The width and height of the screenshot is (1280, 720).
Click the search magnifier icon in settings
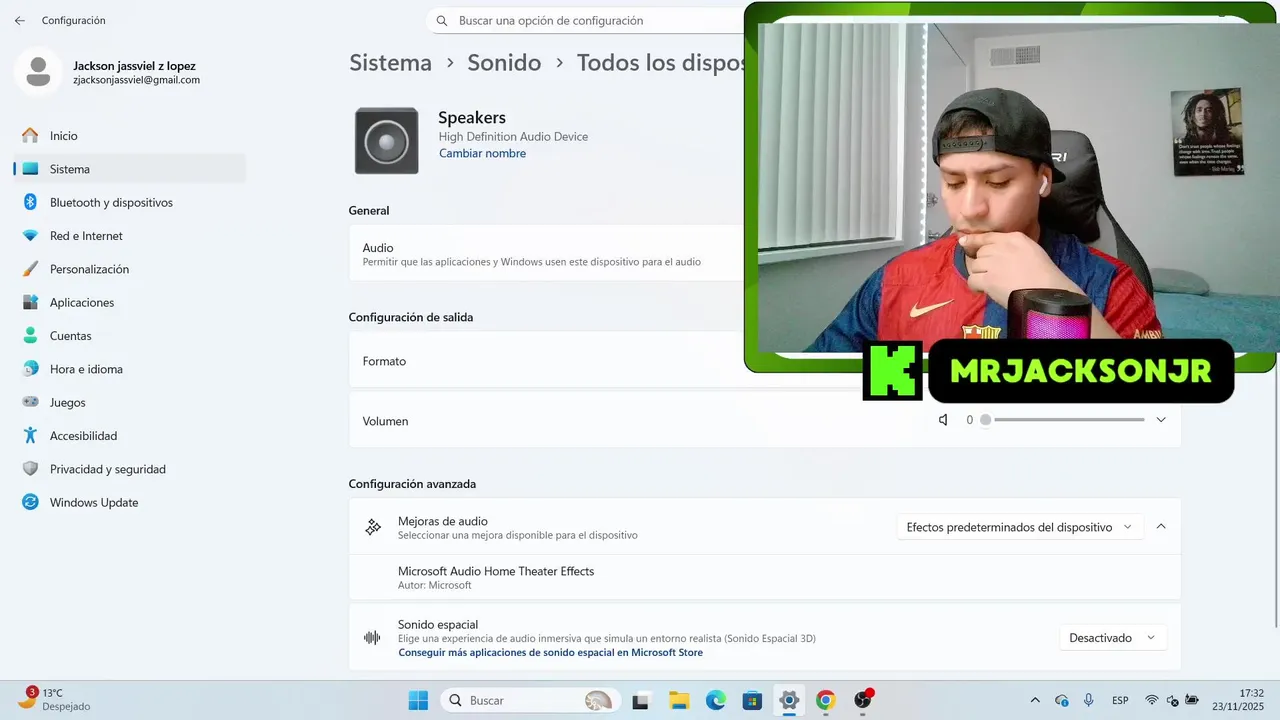coord(442,20)
